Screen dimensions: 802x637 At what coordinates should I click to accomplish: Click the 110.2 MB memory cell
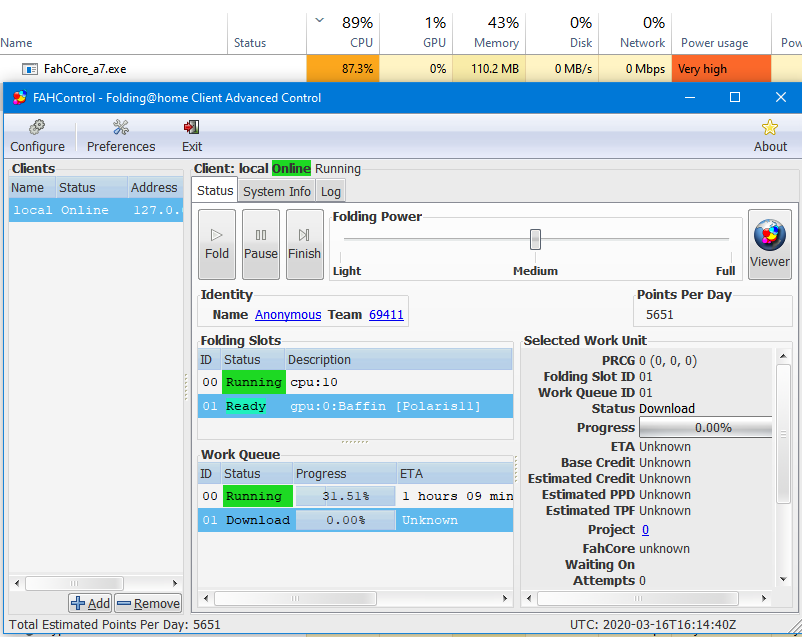tap(489, 69)
